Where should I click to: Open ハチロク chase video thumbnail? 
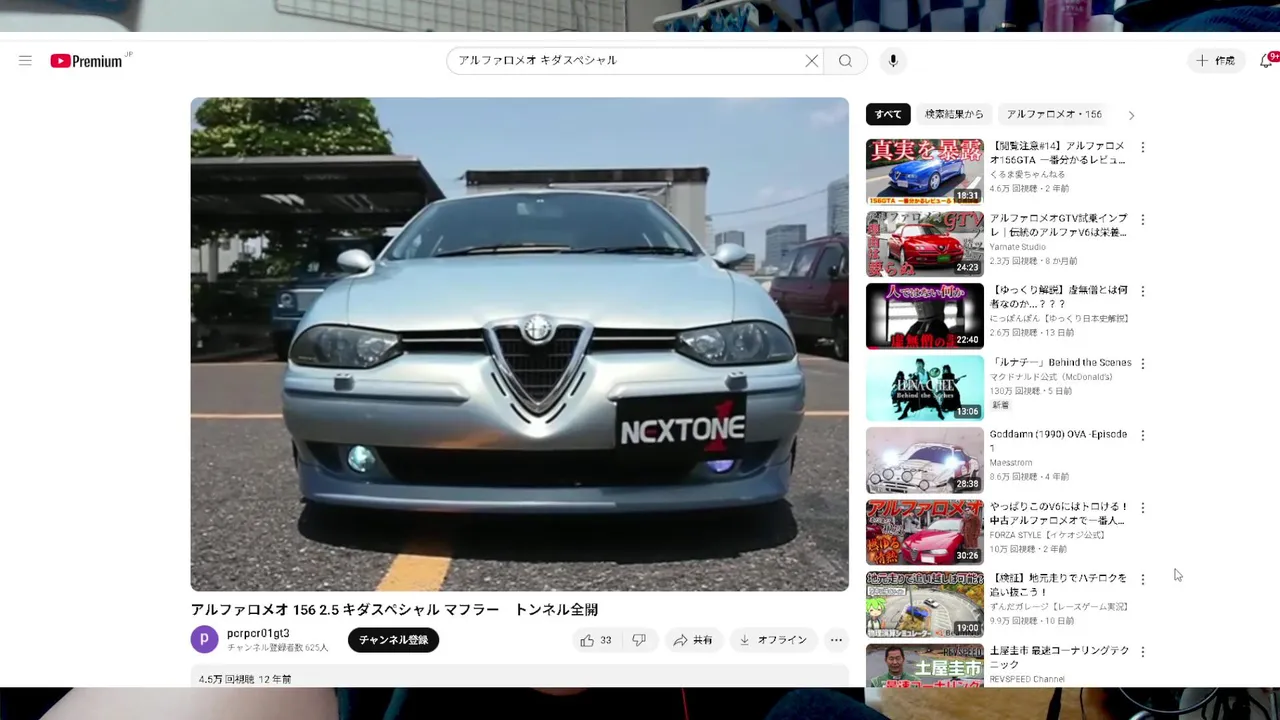[x=925, y=604]
